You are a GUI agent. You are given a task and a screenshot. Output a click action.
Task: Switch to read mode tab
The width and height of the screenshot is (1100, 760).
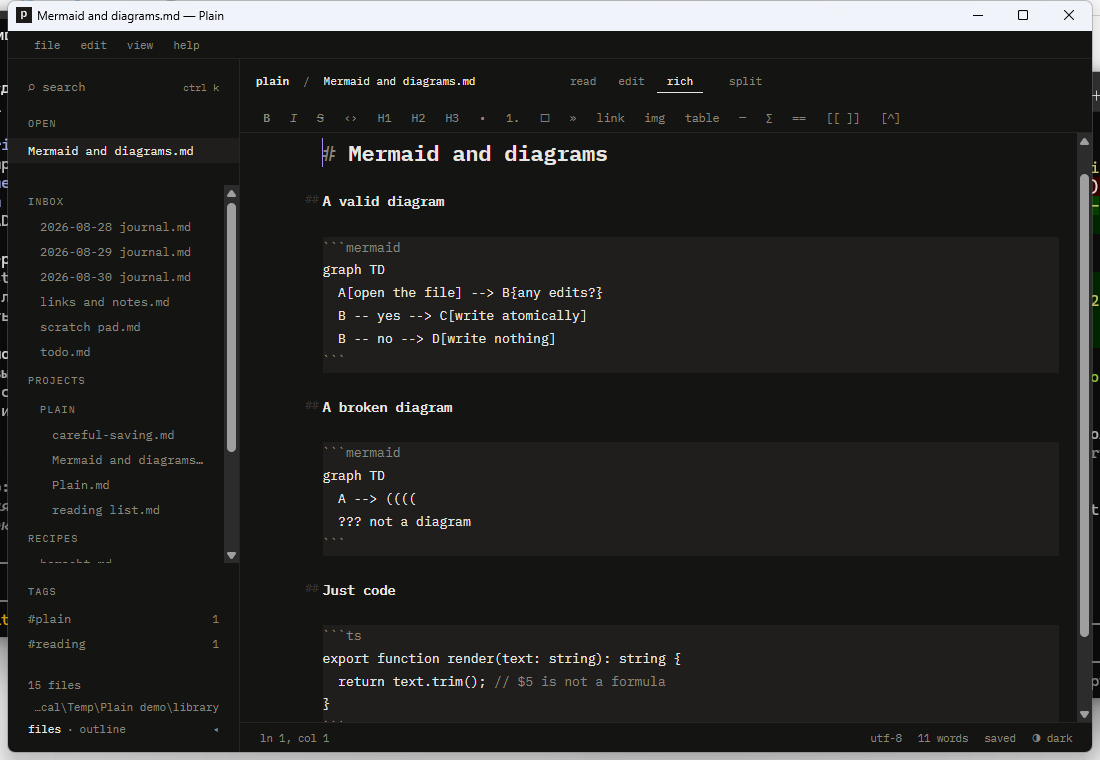(583, 81)
